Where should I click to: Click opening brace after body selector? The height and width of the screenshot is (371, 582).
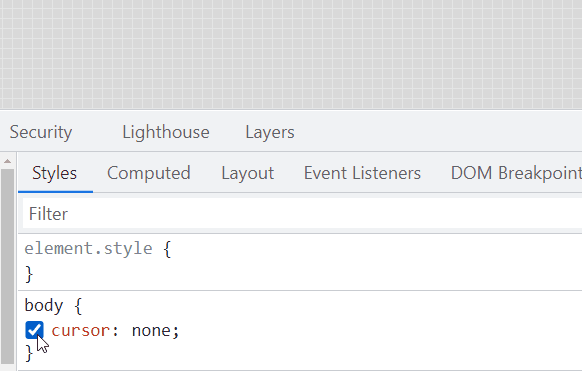(78, 306)
